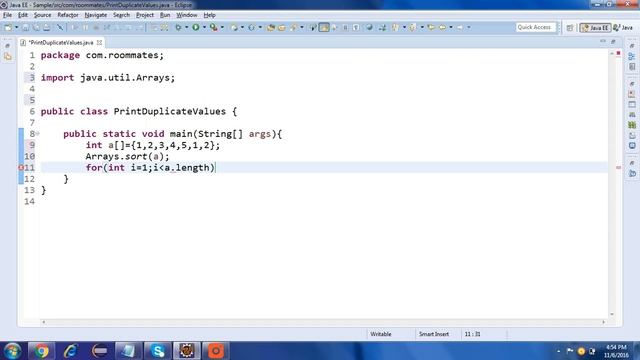640x360 pixels.
Task: Open the Window menu
Action: point(187,15)
